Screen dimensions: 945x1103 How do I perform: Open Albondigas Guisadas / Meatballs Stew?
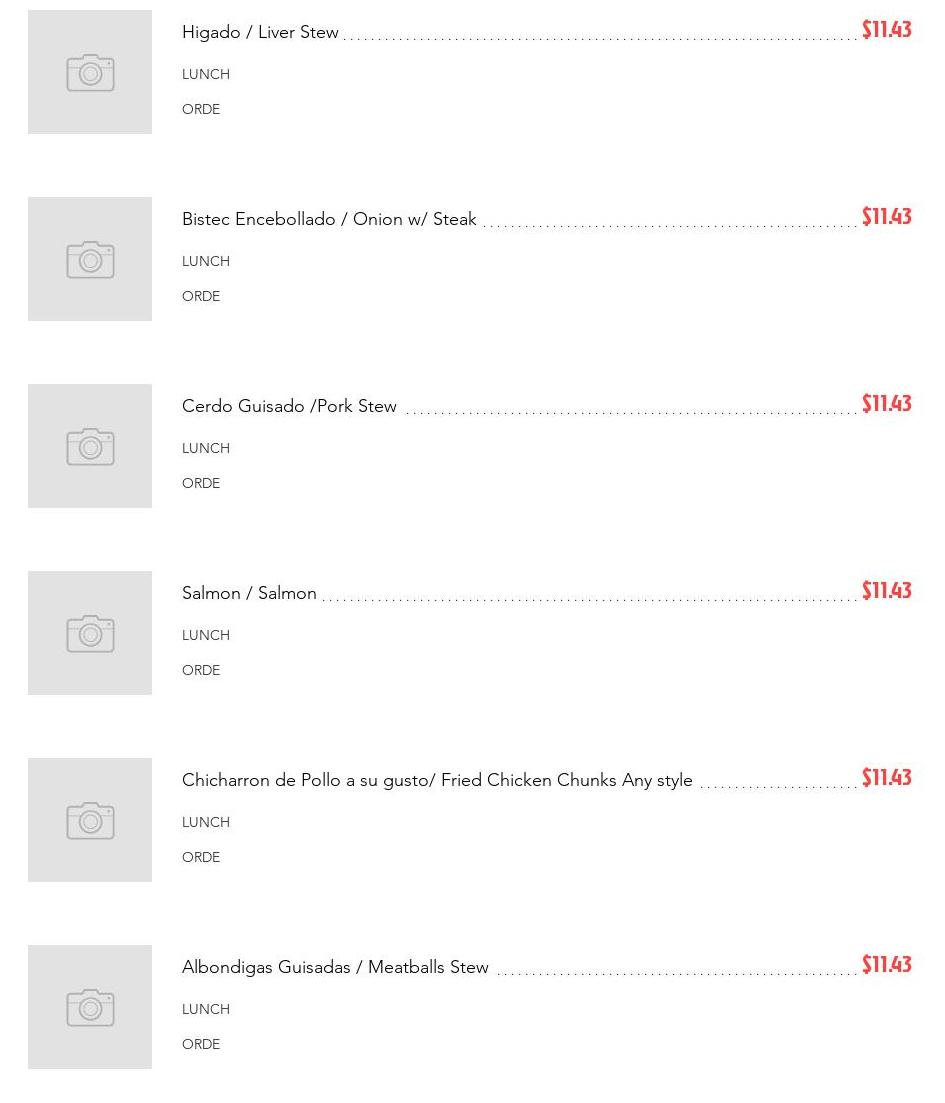(335, 967)
